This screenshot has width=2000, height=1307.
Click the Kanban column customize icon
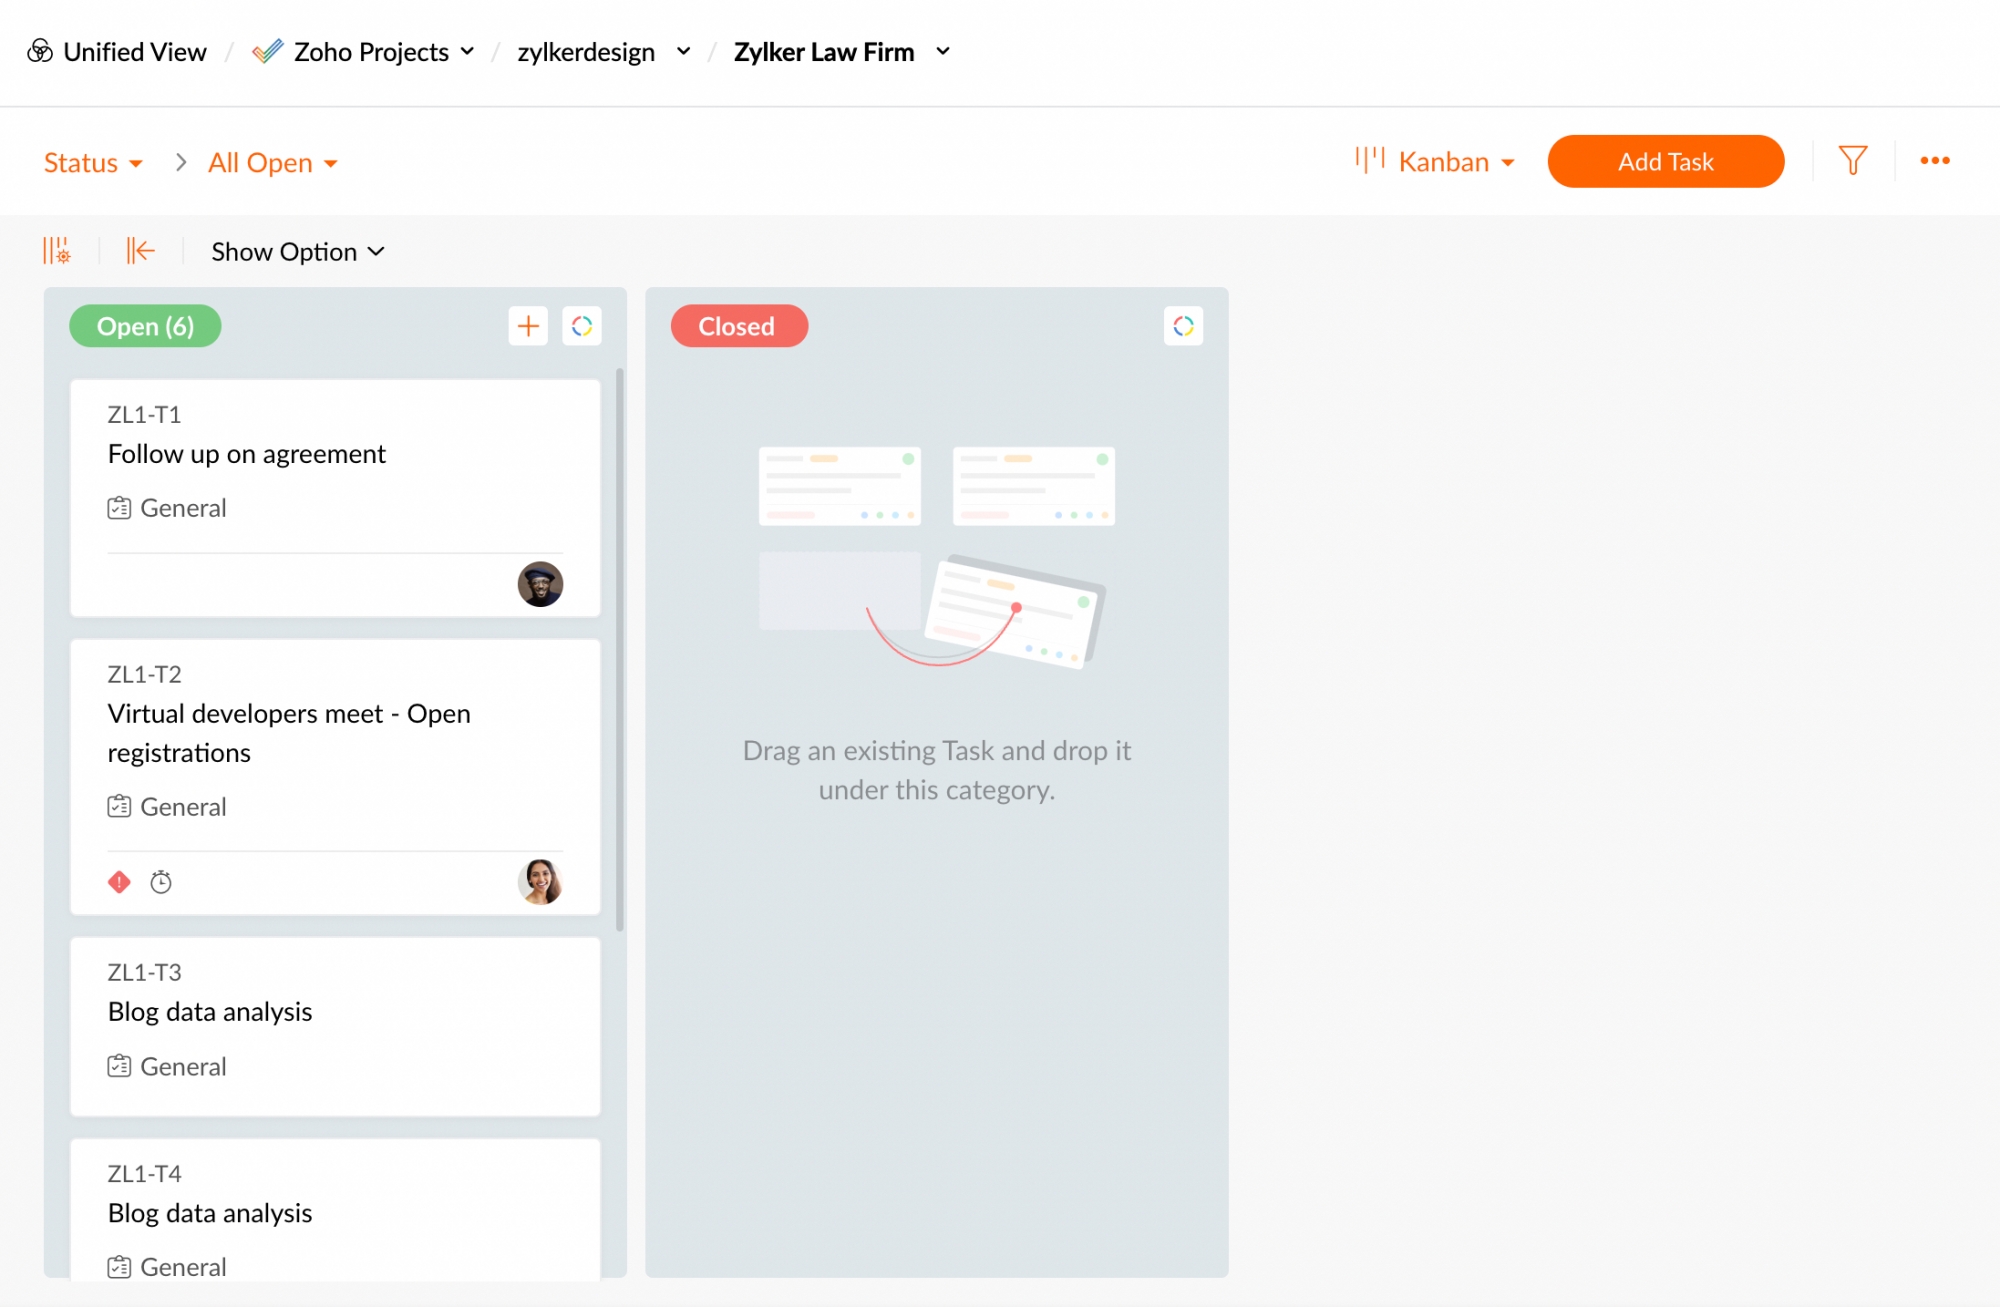tap(57, 251)
